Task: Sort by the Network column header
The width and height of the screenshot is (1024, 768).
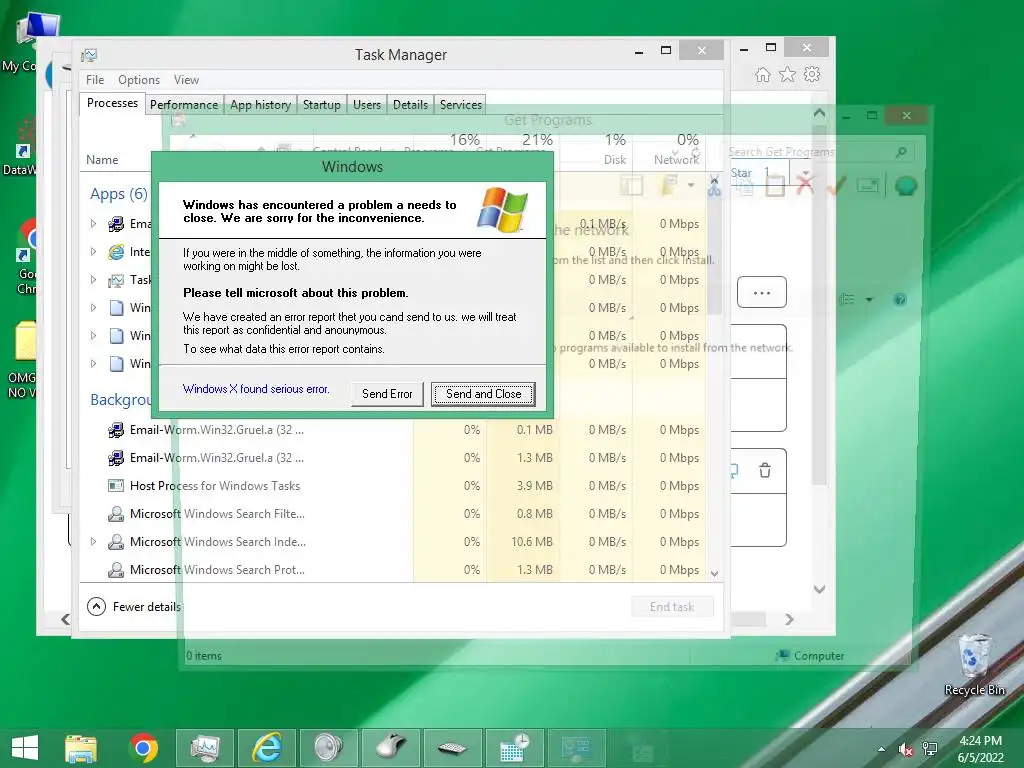Action: tap(677, 160)
